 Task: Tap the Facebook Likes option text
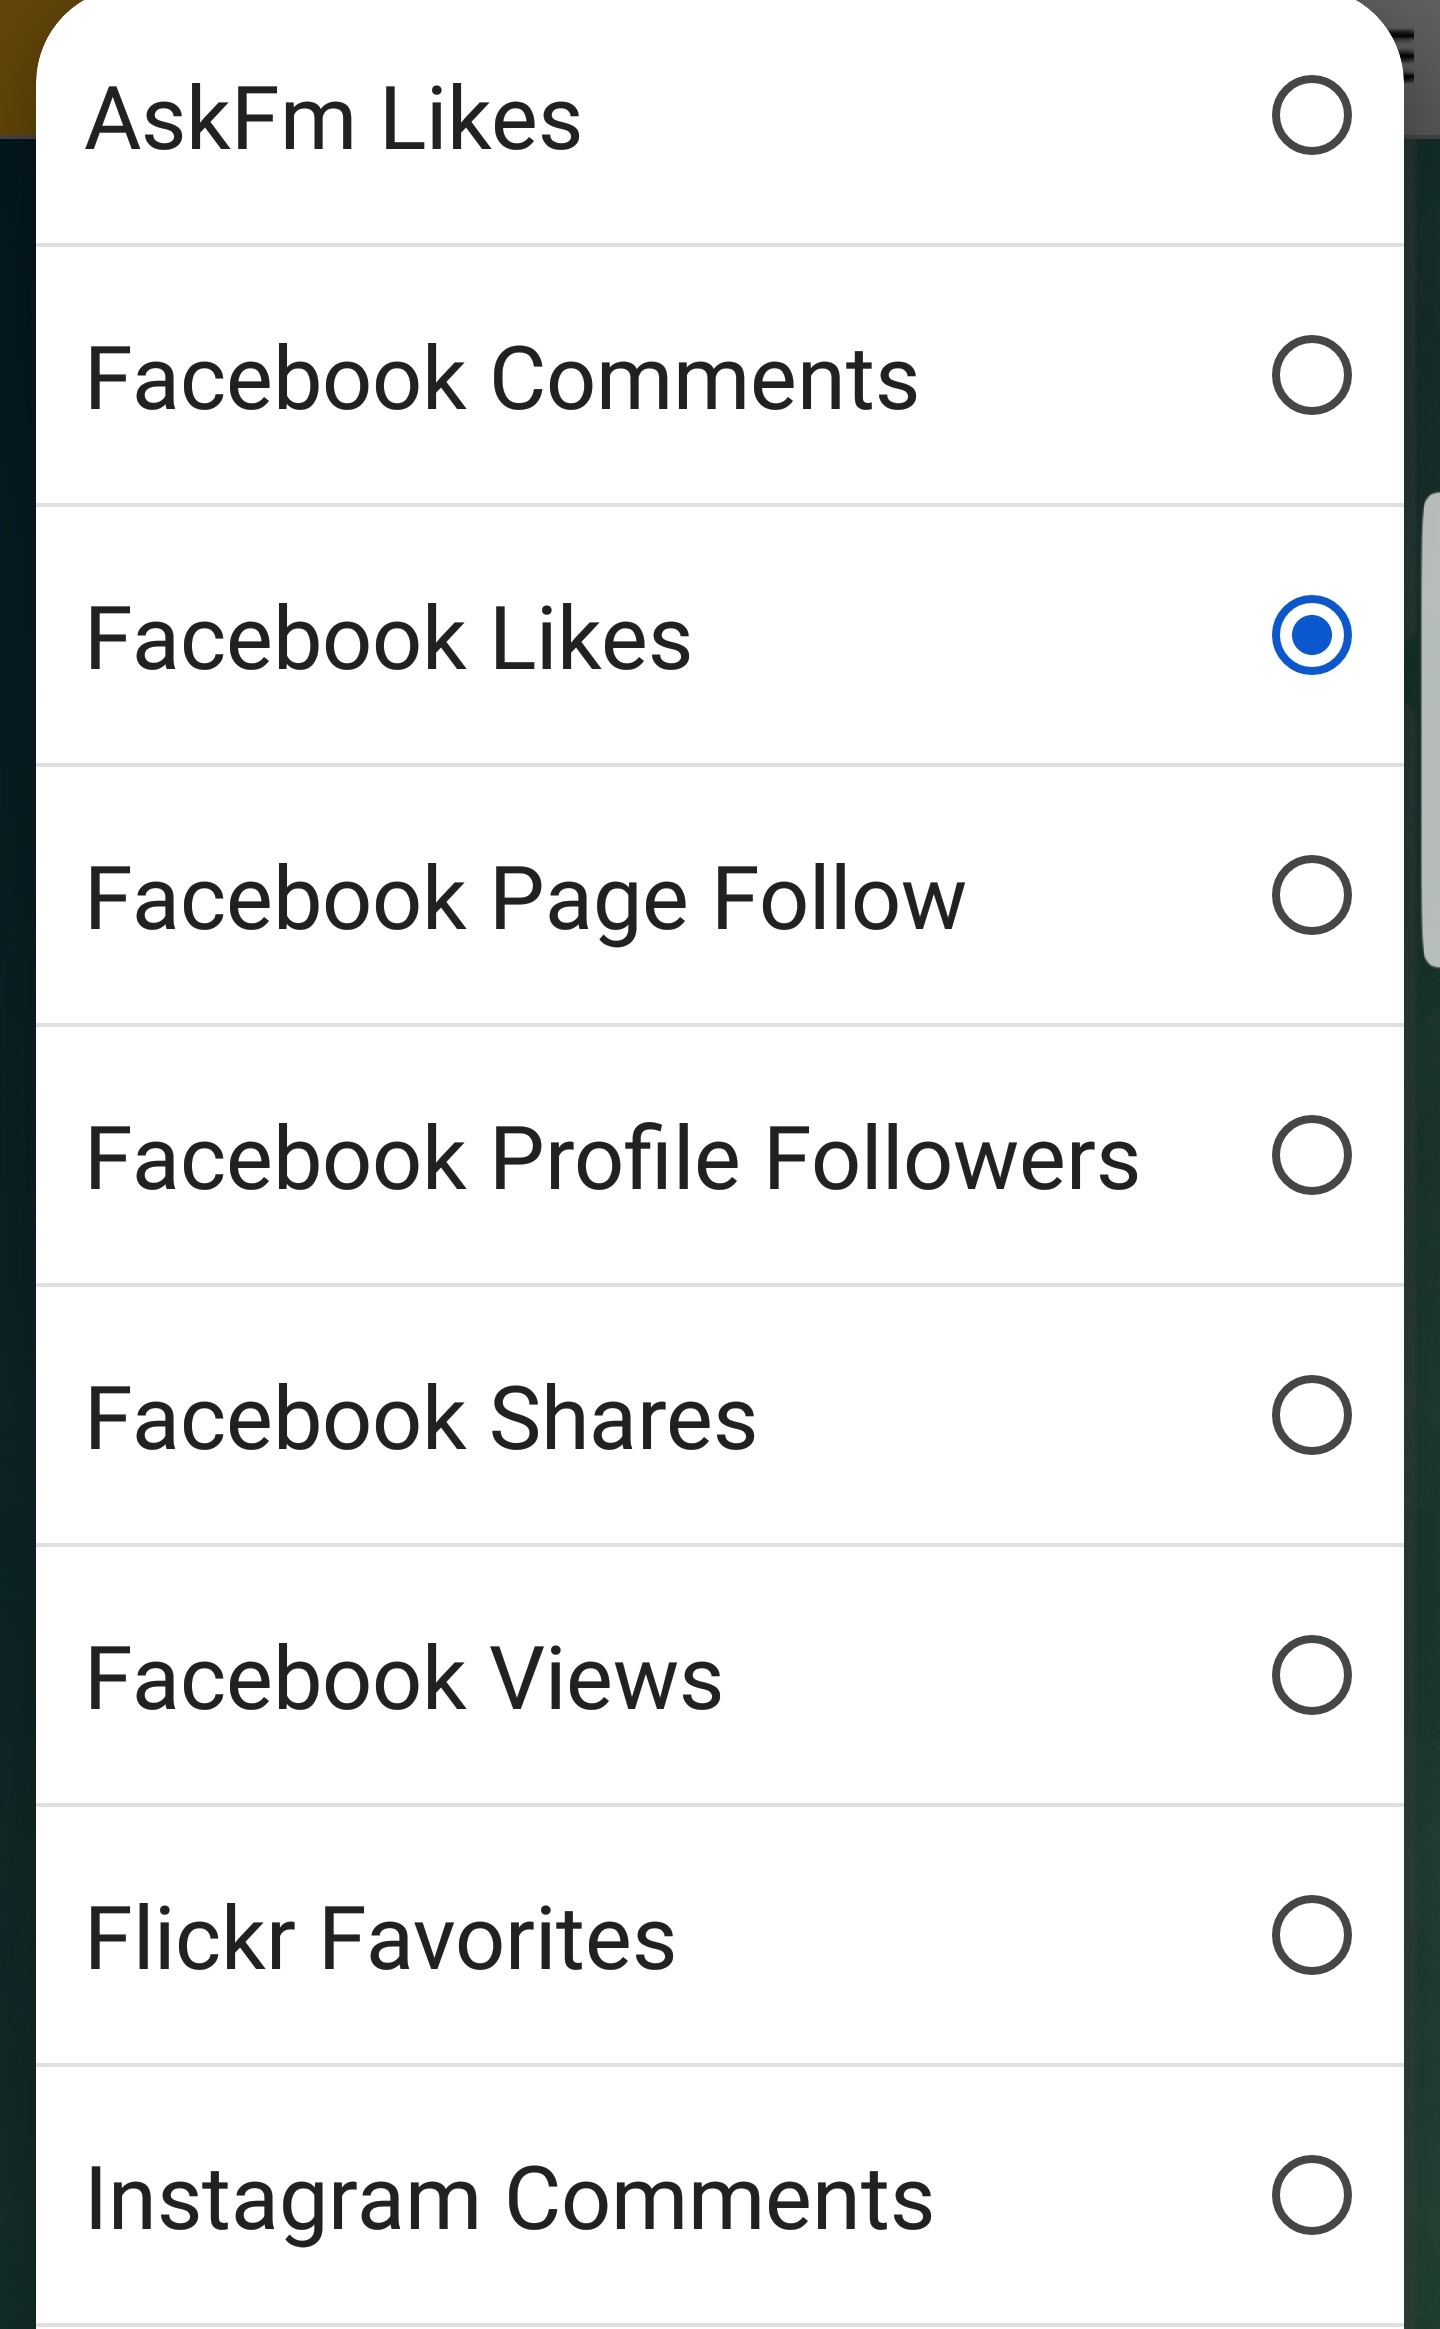pyautogui.click(x=388, y=639)
